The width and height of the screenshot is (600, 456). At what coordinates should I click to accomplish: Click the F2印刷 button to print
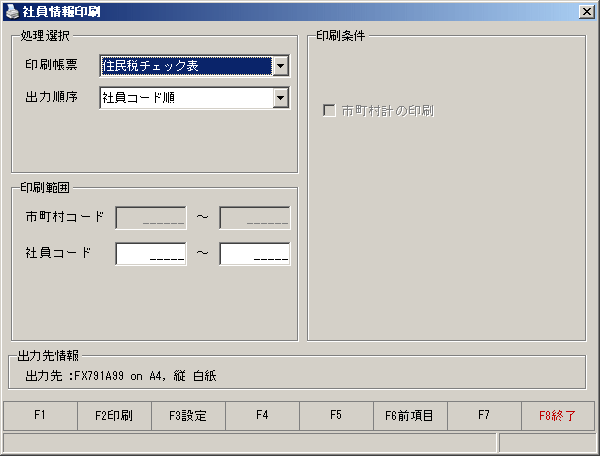pos(114,415)
